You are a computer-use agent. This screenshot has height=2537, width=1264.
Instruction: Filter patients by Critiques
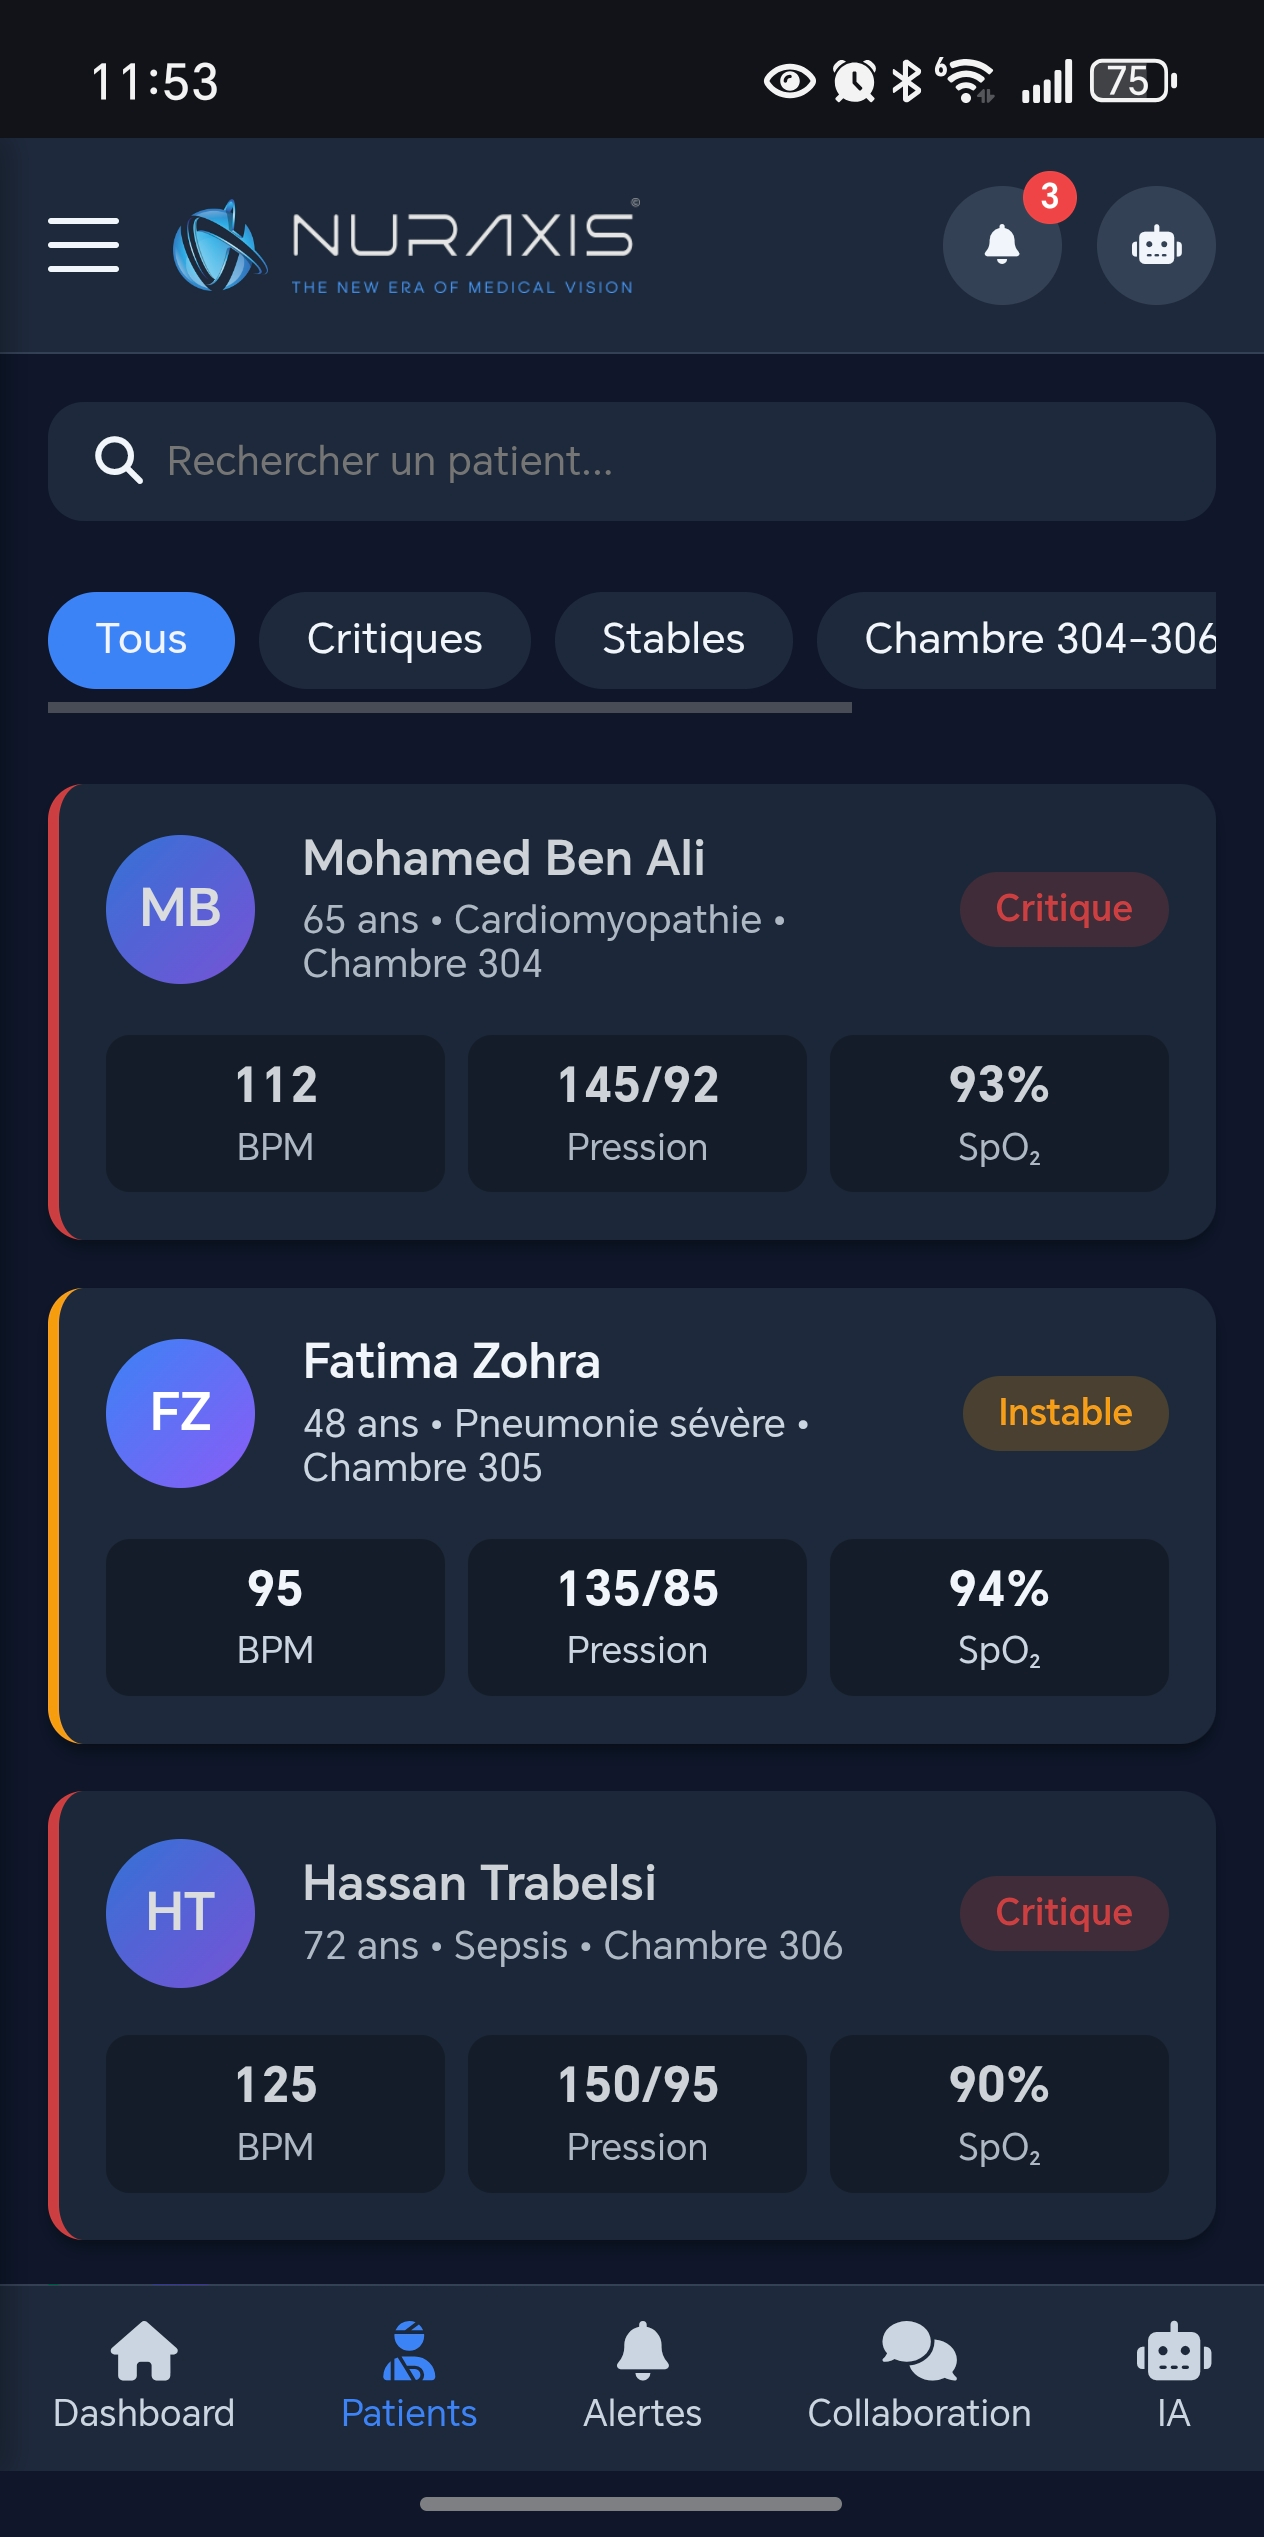coord(394,640)
